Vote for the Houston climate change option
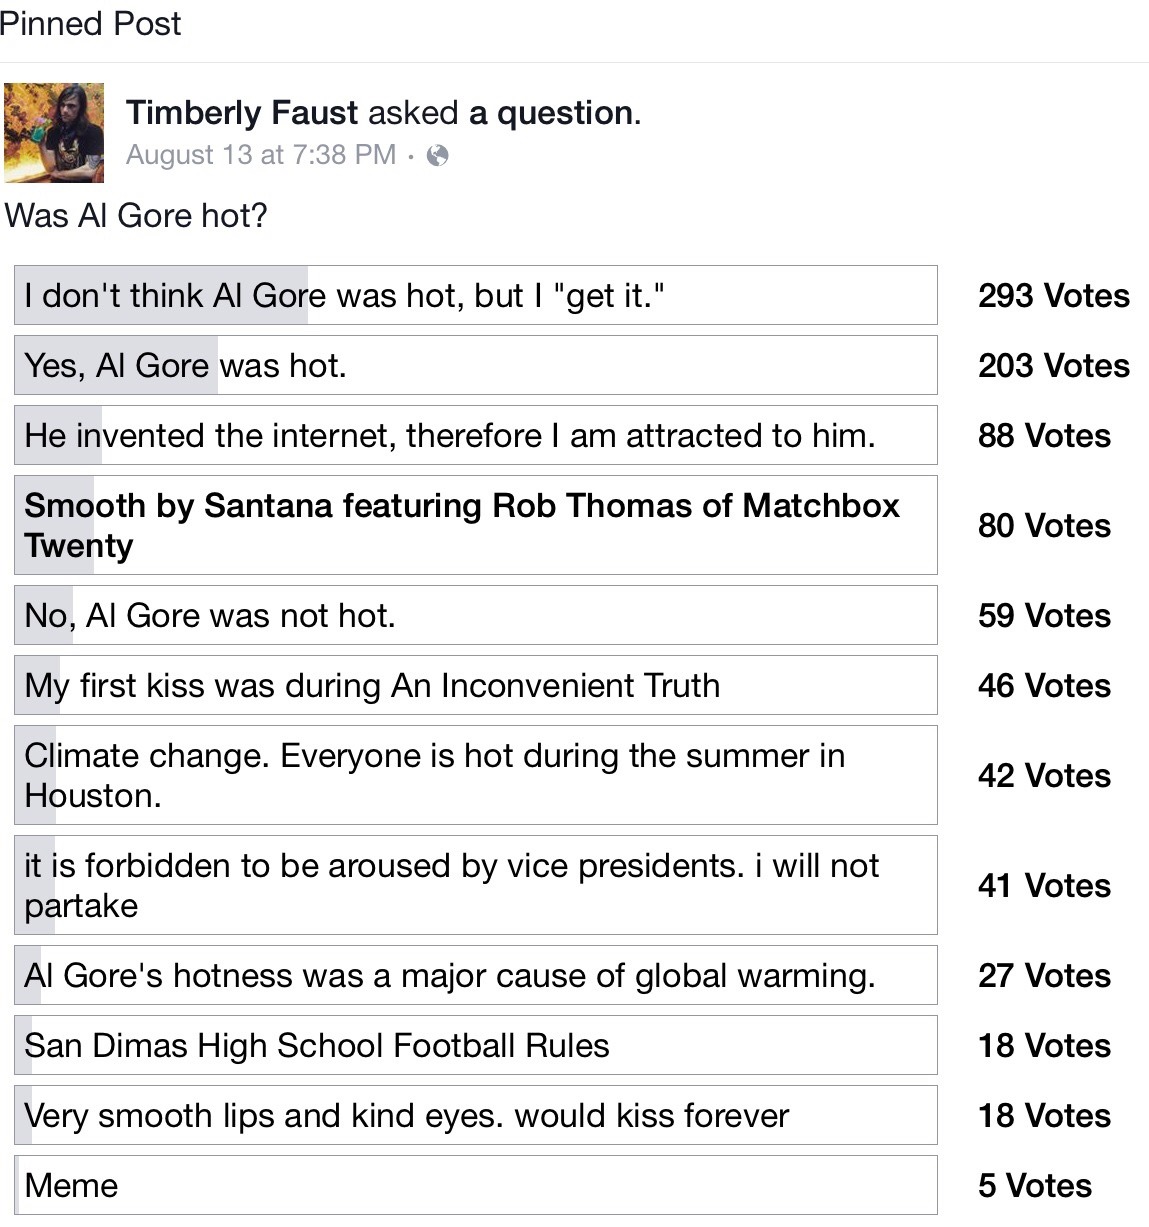 point(475,775)
